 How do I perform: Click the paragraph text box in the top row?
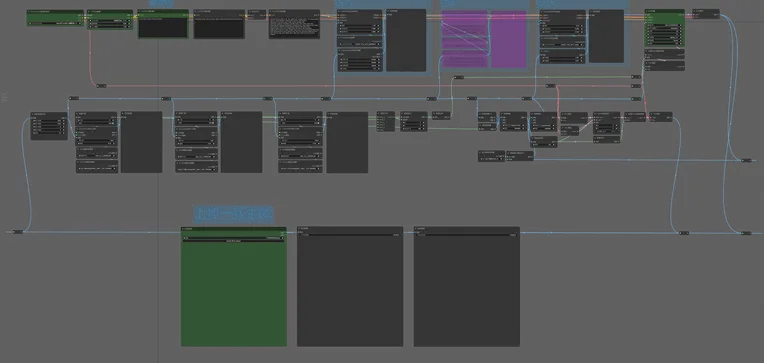[x=294, y=28]
